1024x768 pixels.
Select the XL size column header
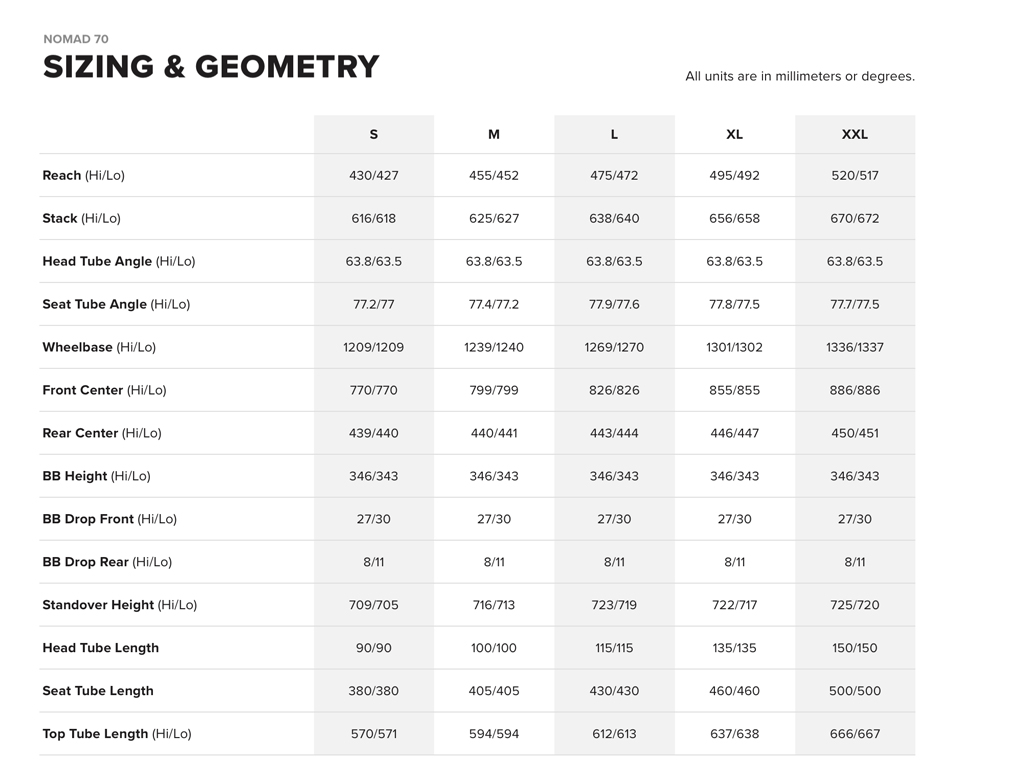(734, 134)
